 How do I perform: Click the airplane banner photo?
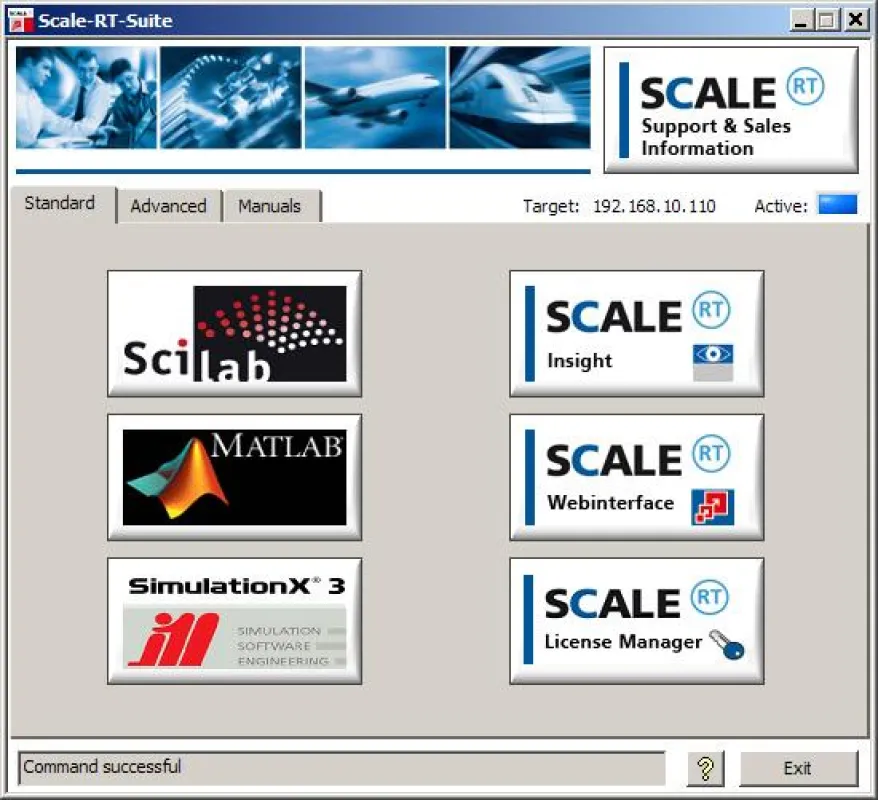(x=375, y=97)
